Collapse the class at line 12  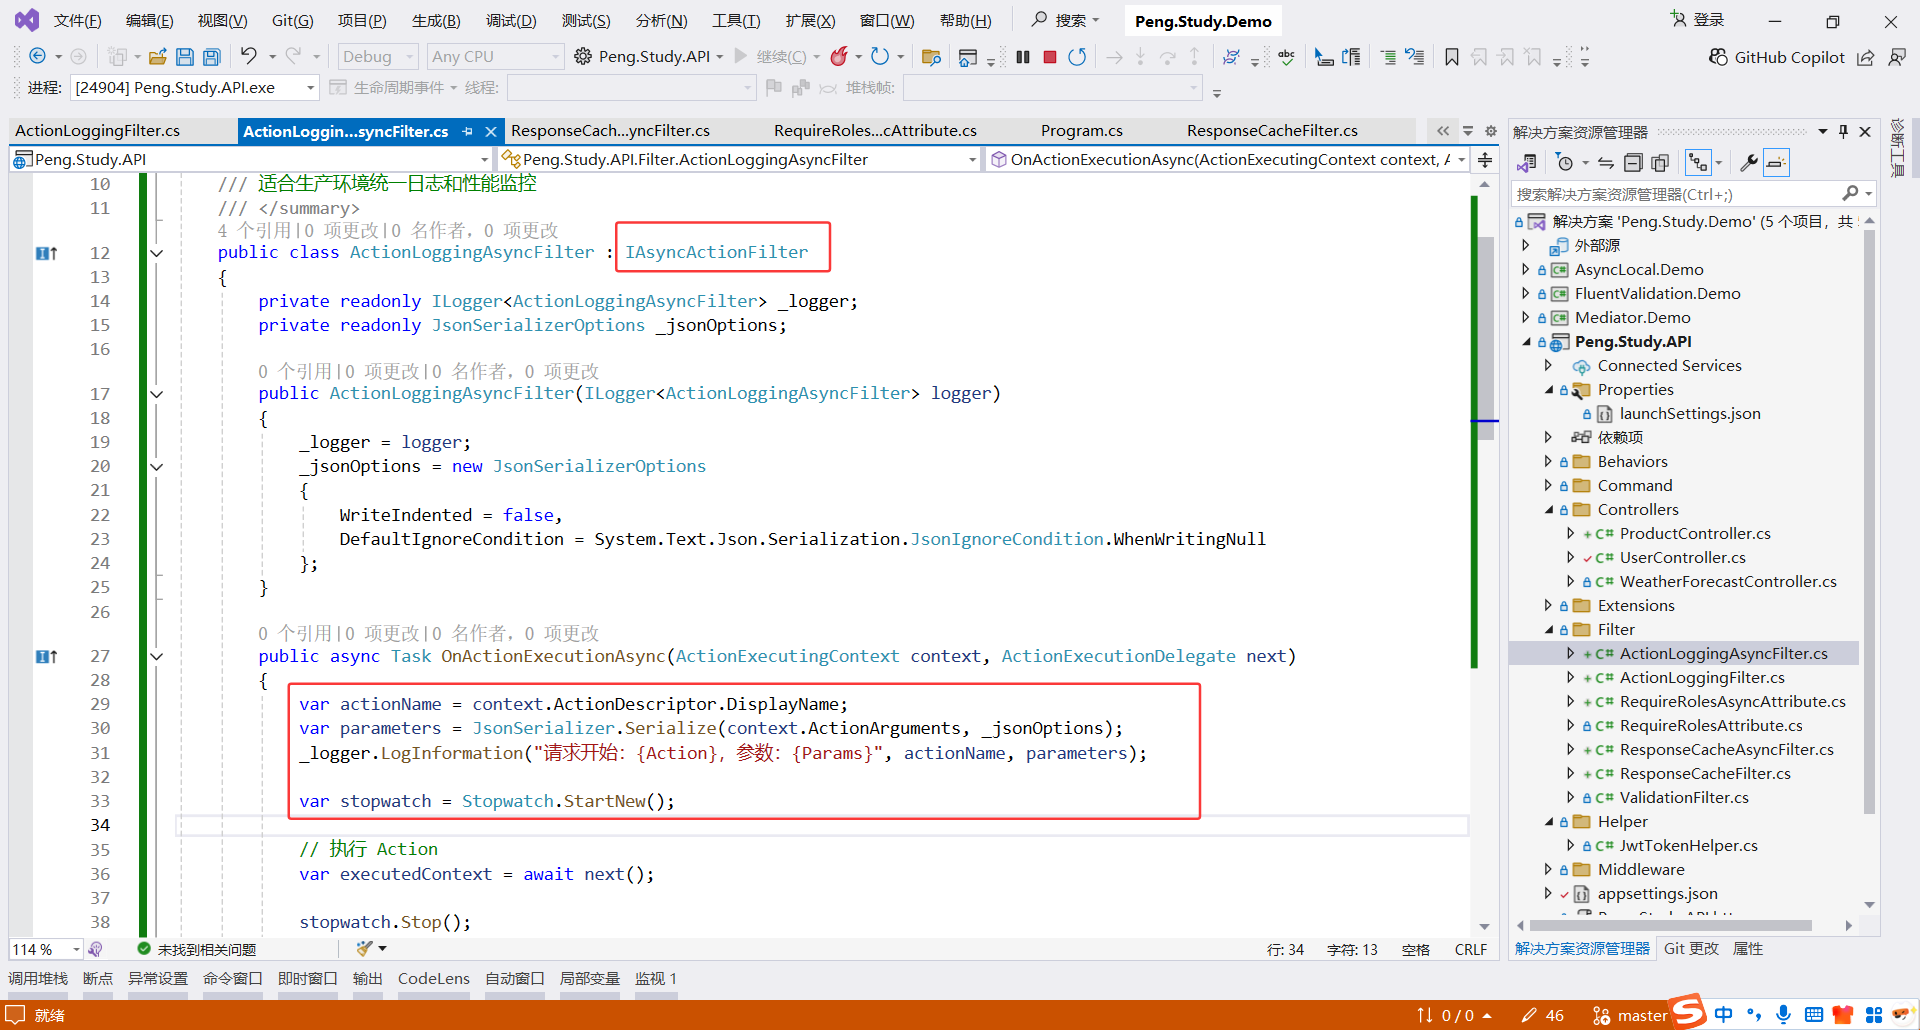pos(157,253)
